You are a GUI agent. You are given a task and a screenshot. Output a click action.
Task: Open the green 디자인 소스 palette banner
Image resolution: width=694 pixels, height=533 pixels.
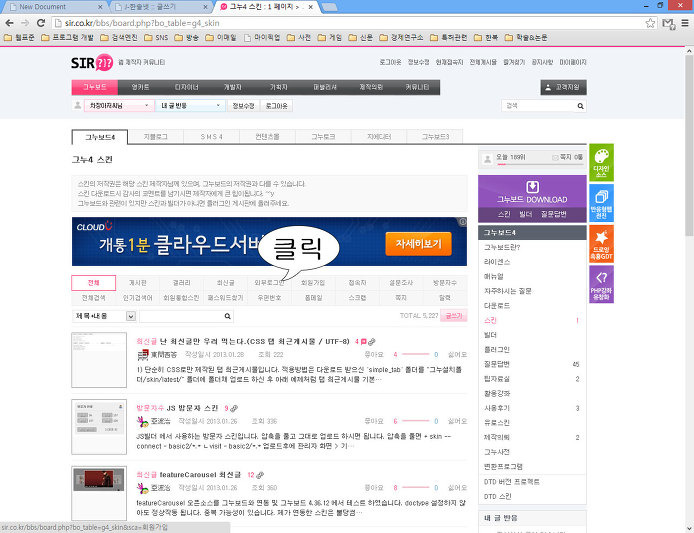pos(601,162)
